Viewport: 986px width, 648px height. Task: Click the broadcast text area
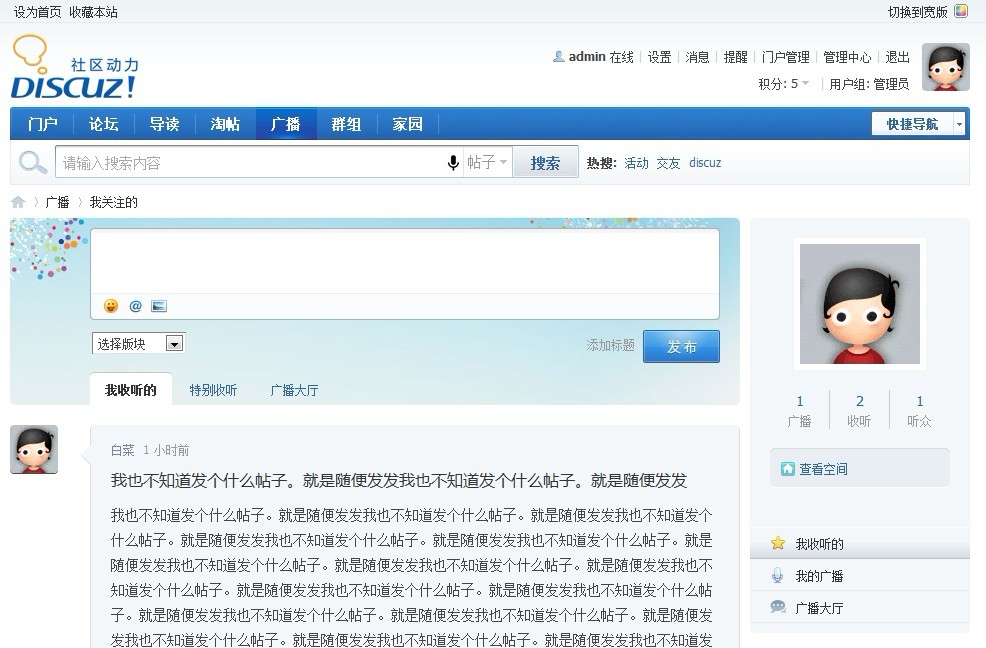point(405,262)
